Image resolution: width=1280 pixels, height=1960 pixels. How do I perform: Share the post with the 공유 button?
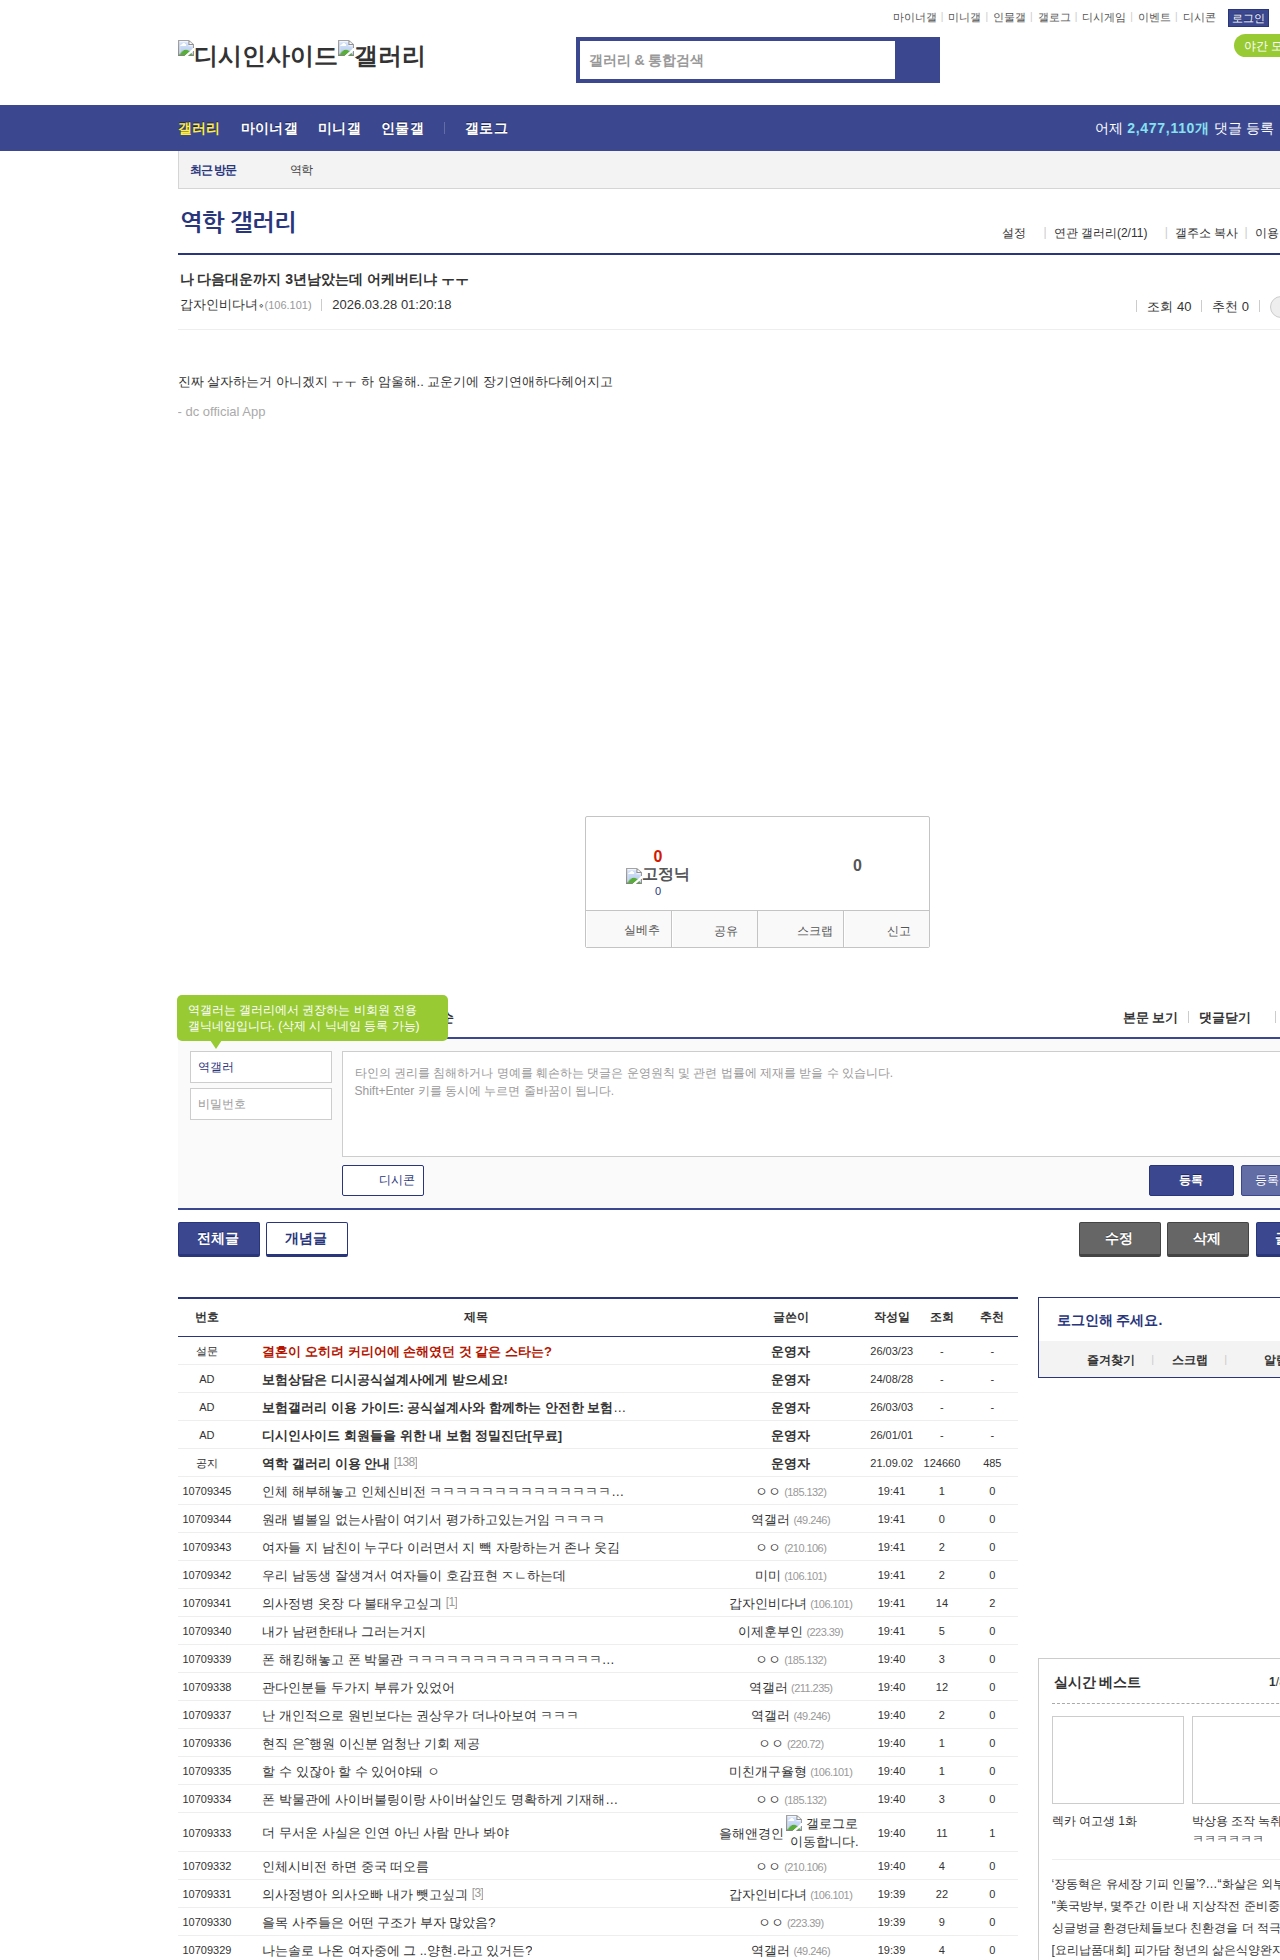[715, 930]
